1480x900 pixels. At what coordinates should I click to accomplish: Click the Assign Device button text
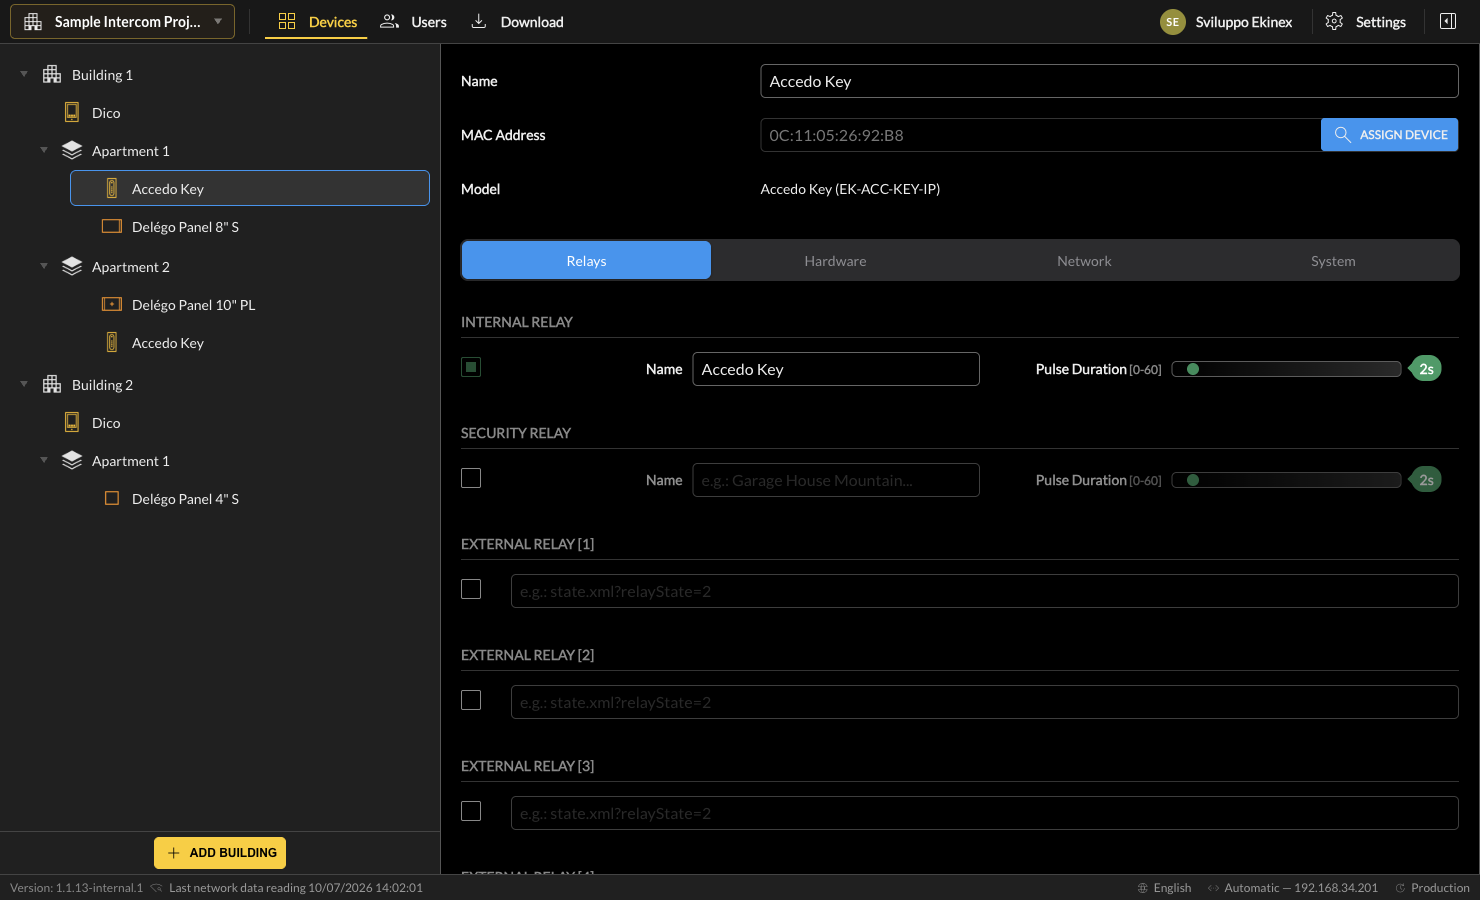(1403, 134)
